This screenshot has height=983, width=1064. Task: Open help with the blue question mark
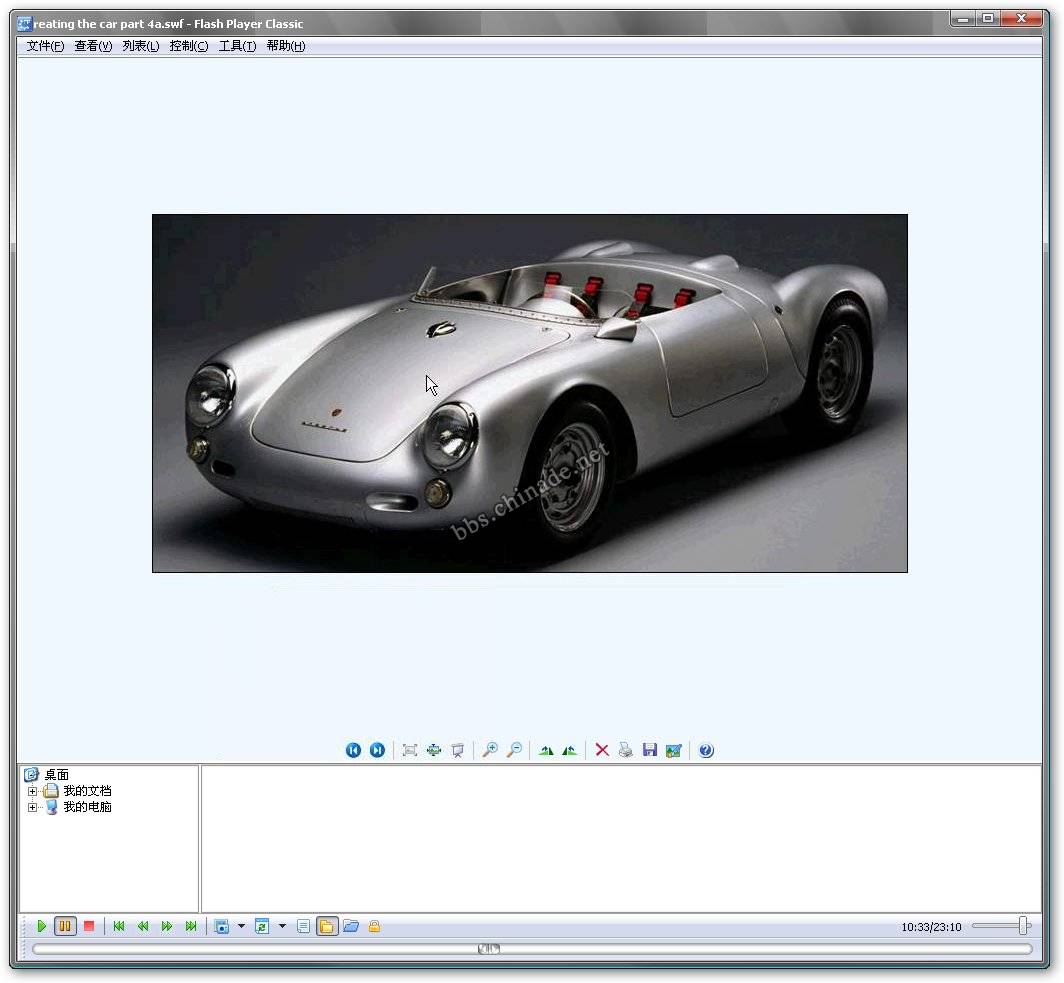pos(706,750)
